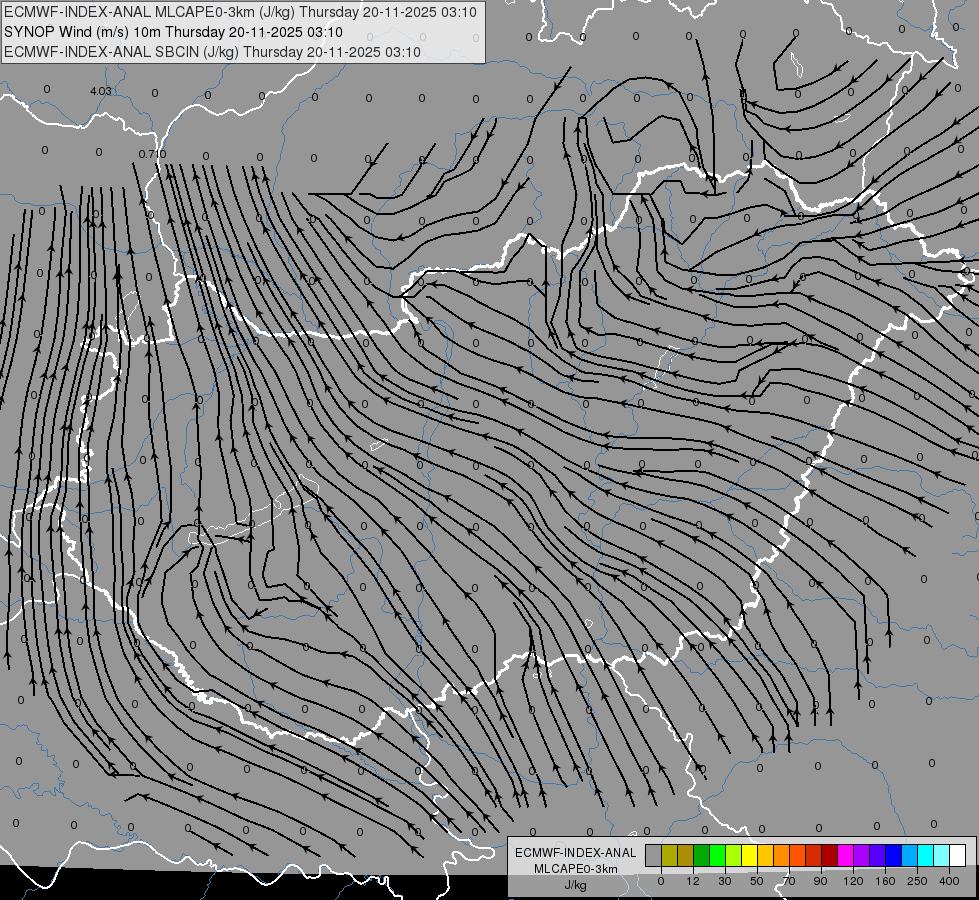The image size is (979, 900).
Task: Select the pure yellow legend swatch
Action: [x=749, y=855]
